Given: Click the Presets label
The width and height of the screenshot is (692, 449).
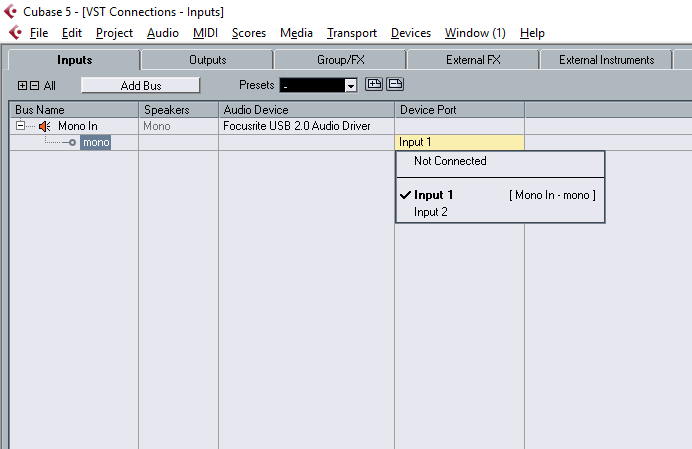Looking at the screenshot, I should (256, 85).
